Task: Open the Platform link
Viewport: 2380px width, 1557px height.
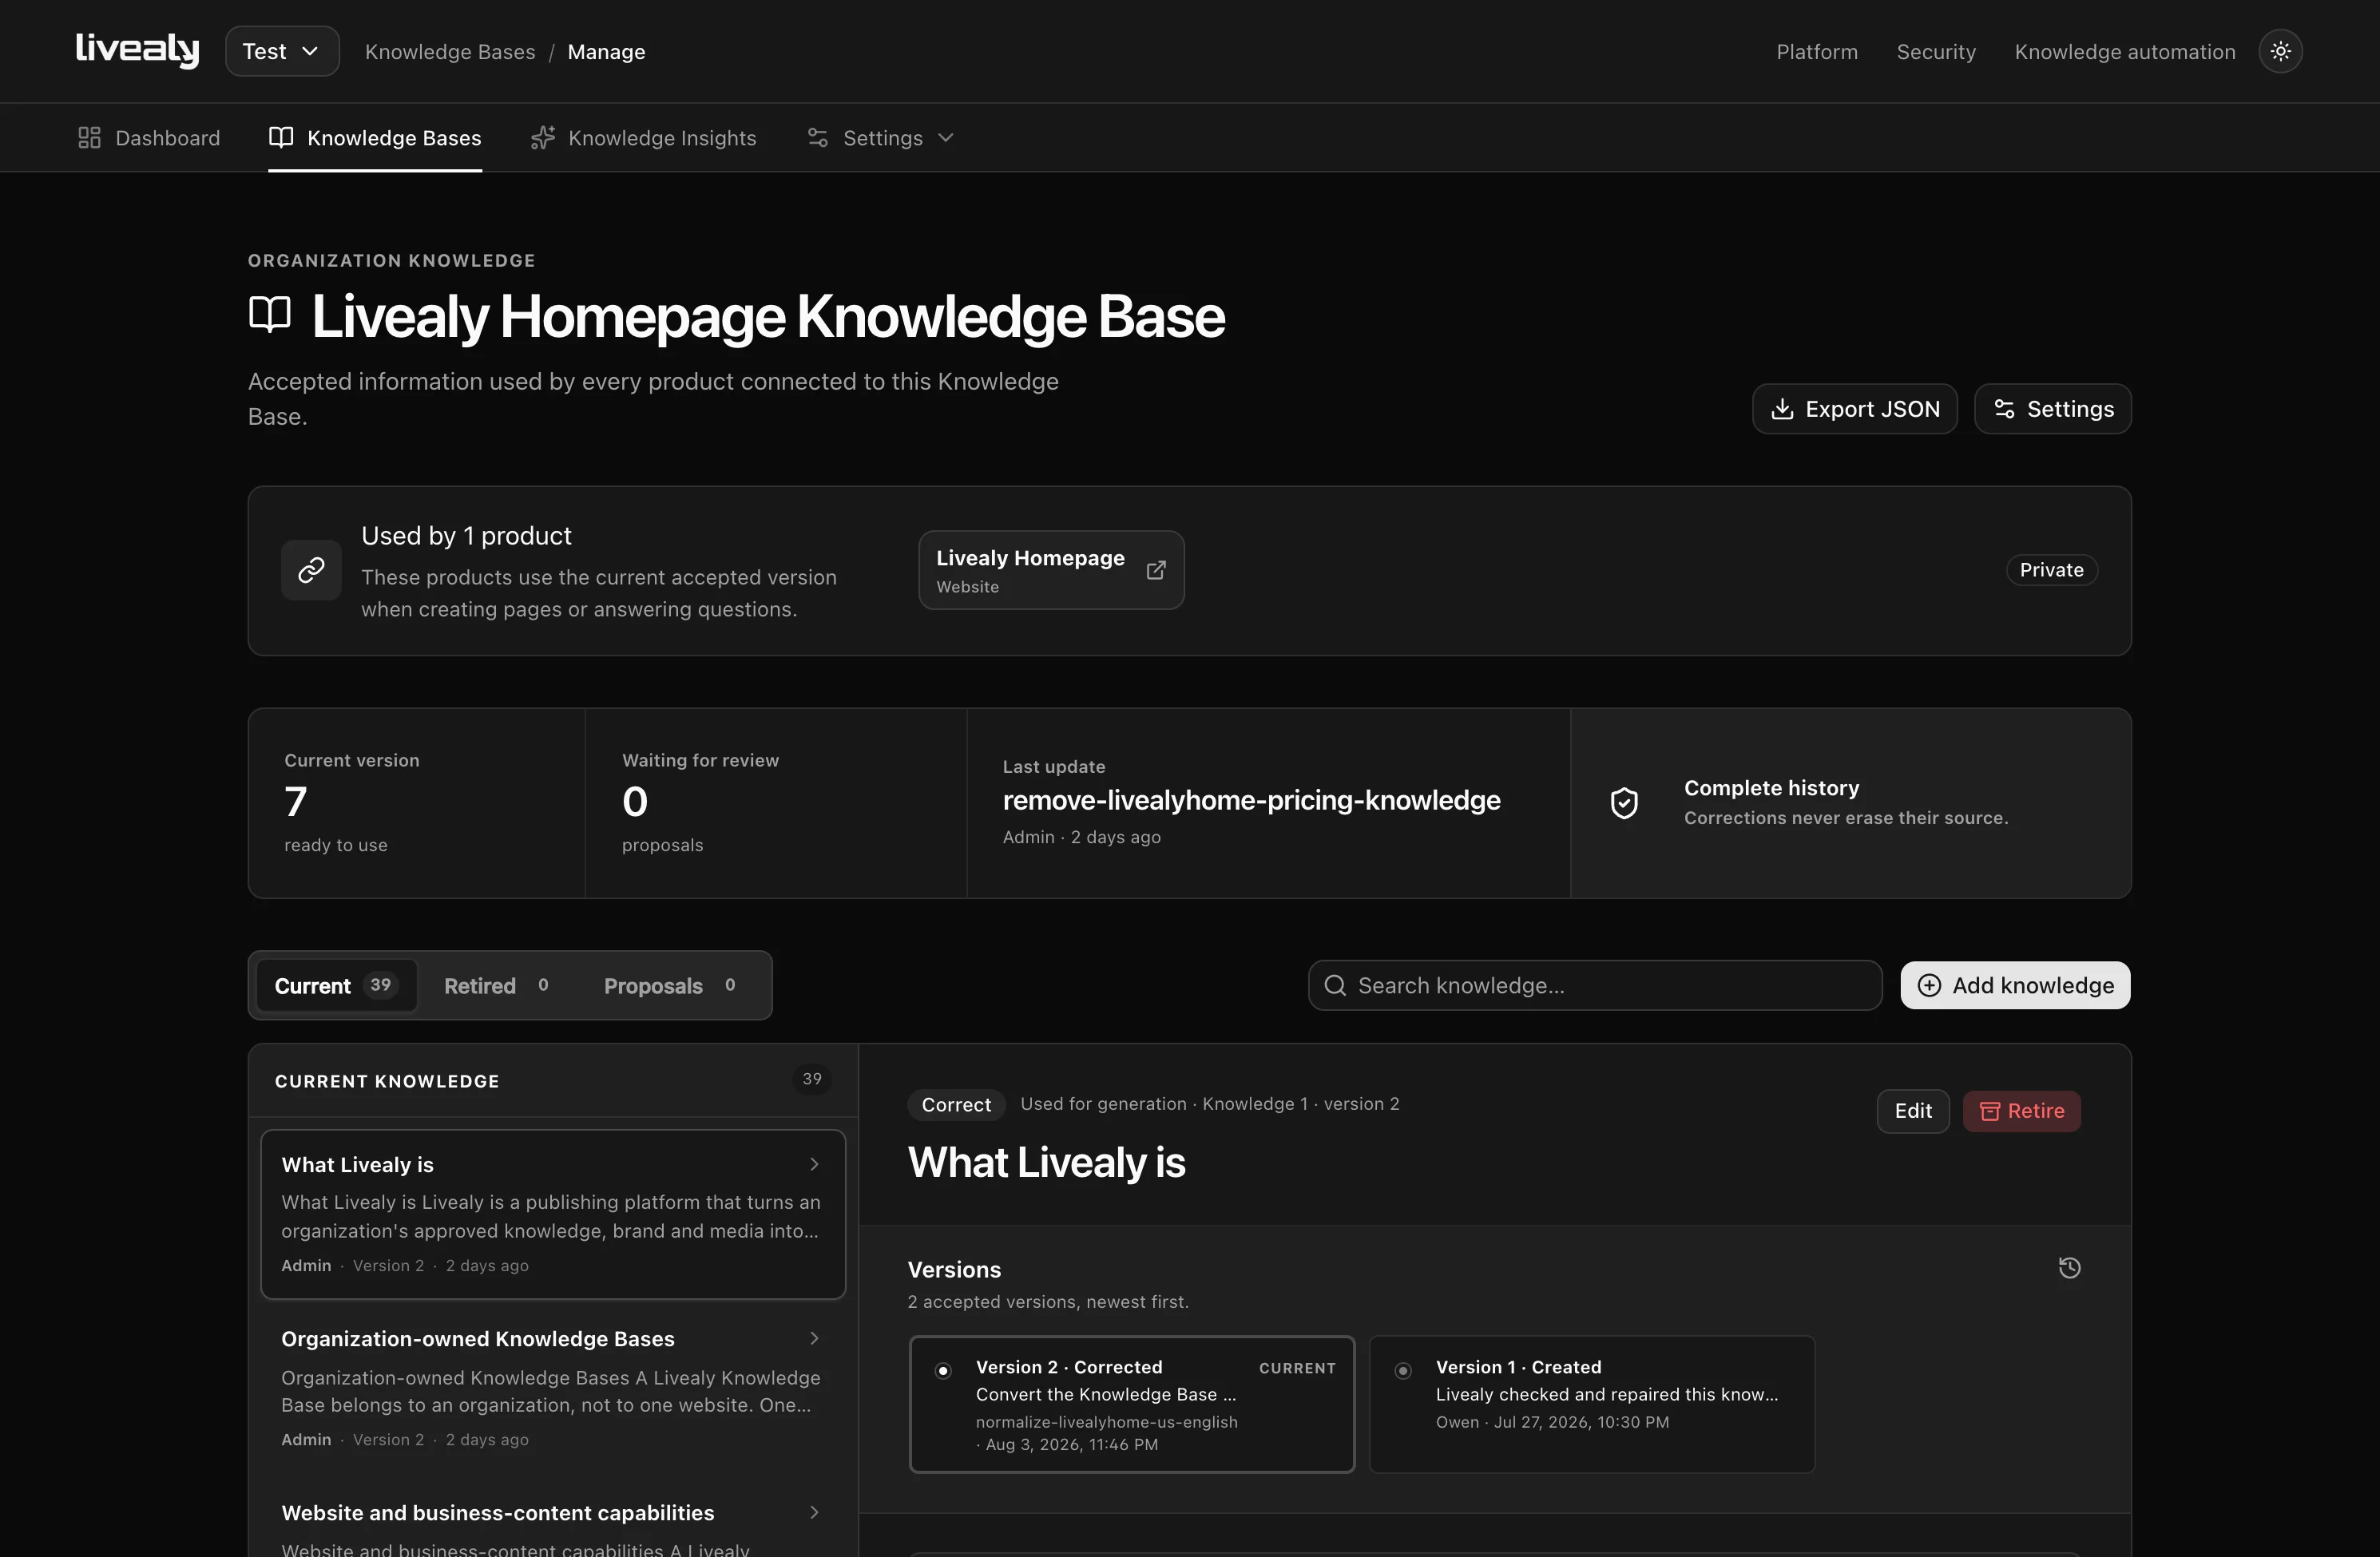Action: point(1816,51)
